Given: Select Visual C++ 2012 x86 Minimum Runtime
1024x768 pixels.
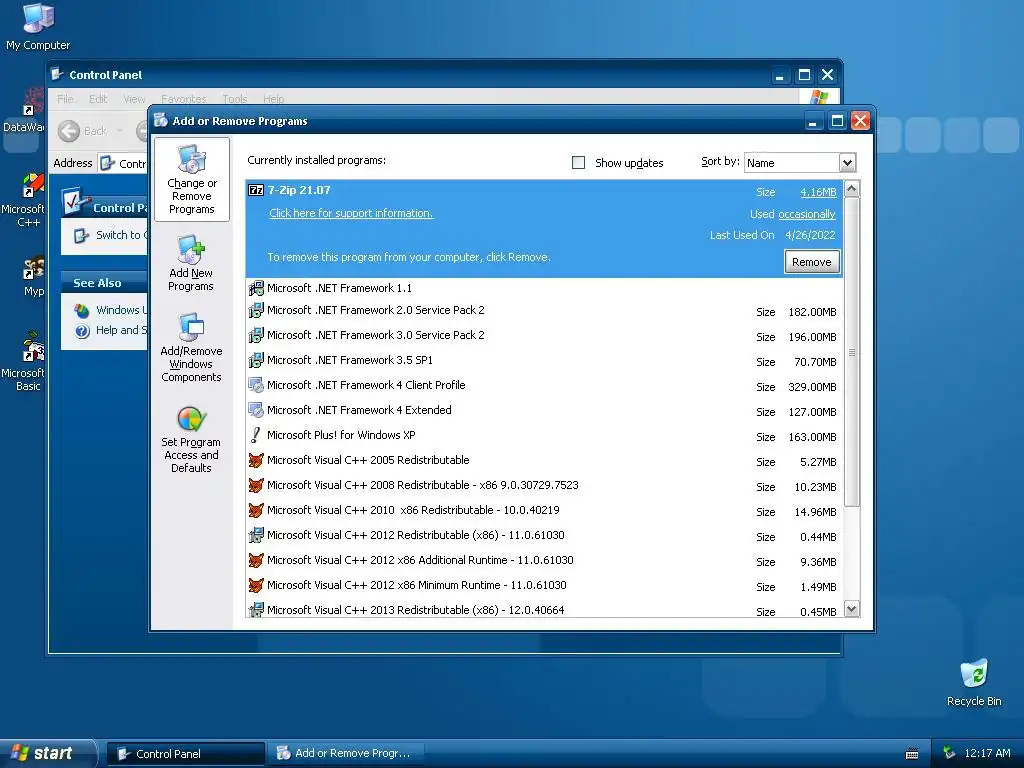Looking at the screenshot, I should tap(544, 586).
